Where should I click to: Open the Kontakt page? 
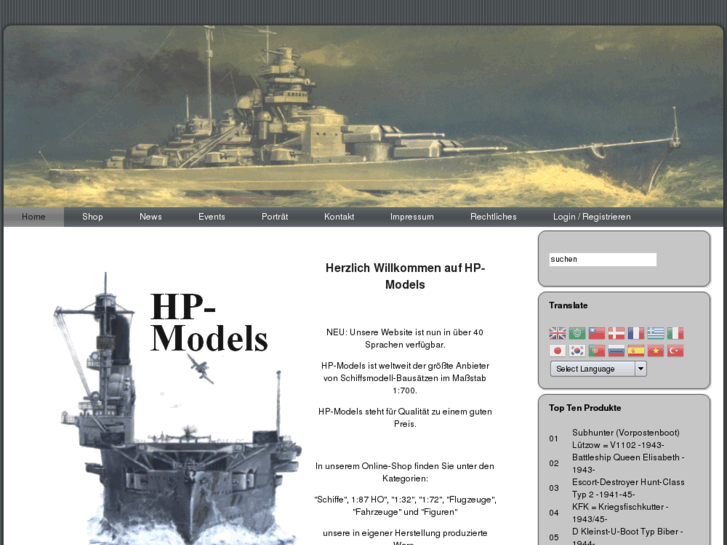coord(339,217)
